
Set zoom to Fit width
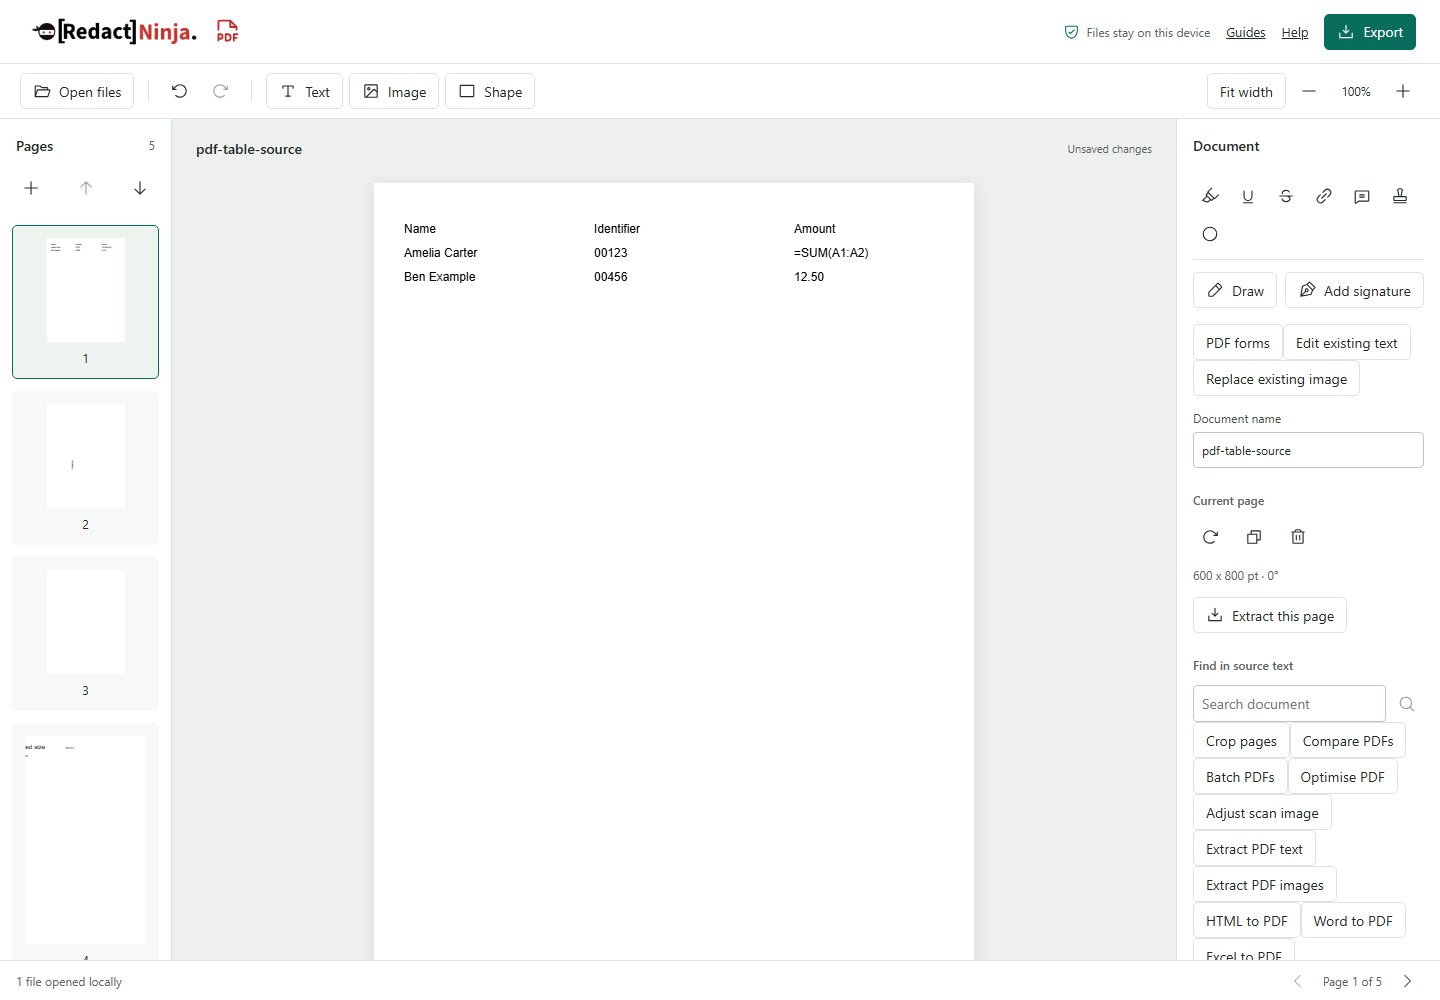[x=1246, y=91]
